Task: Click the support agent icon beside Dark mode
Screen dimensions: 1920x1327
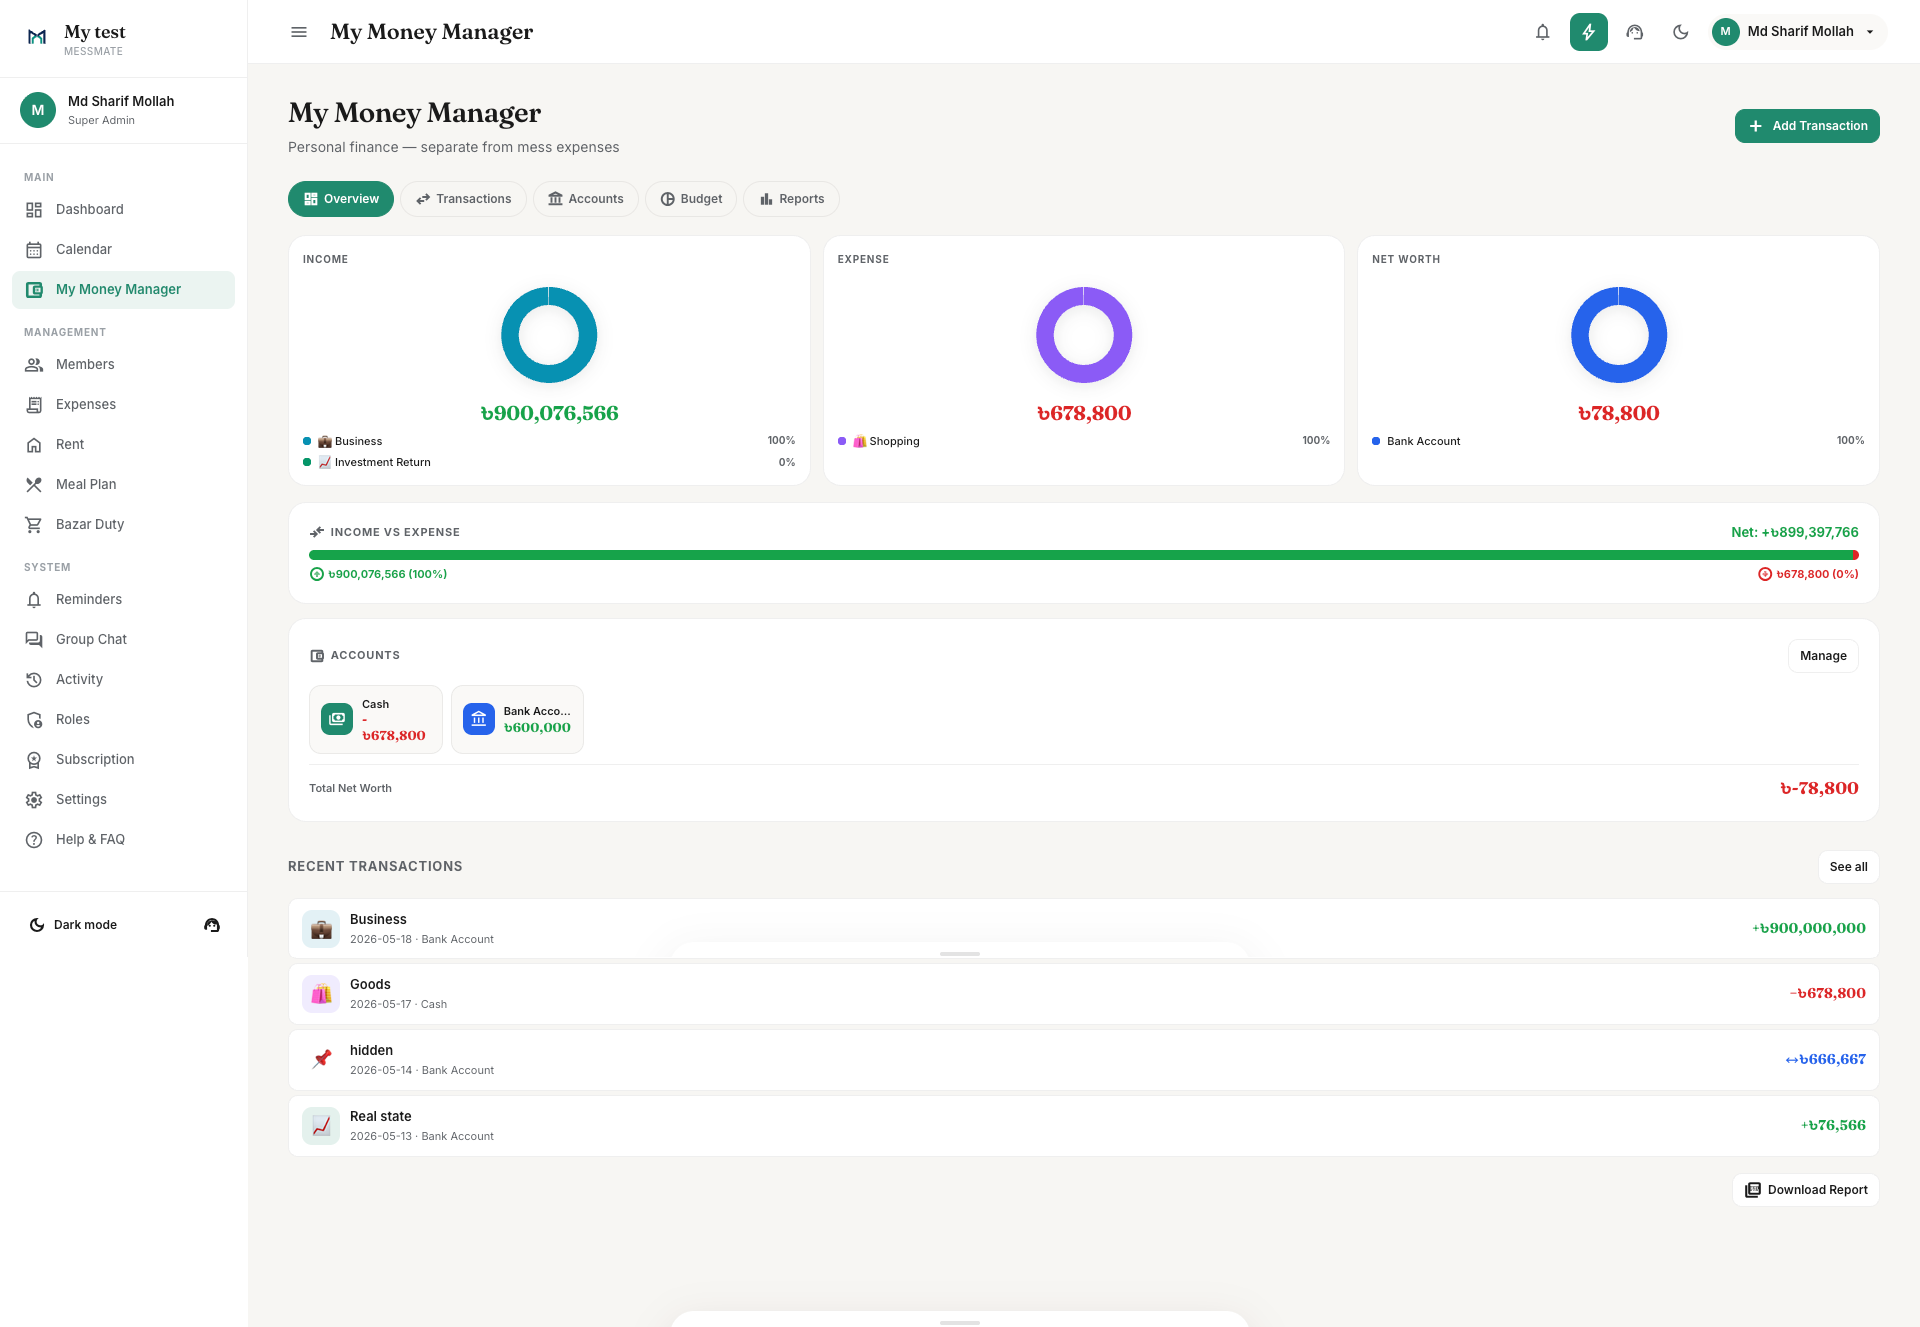Action: tap(212, 925)
